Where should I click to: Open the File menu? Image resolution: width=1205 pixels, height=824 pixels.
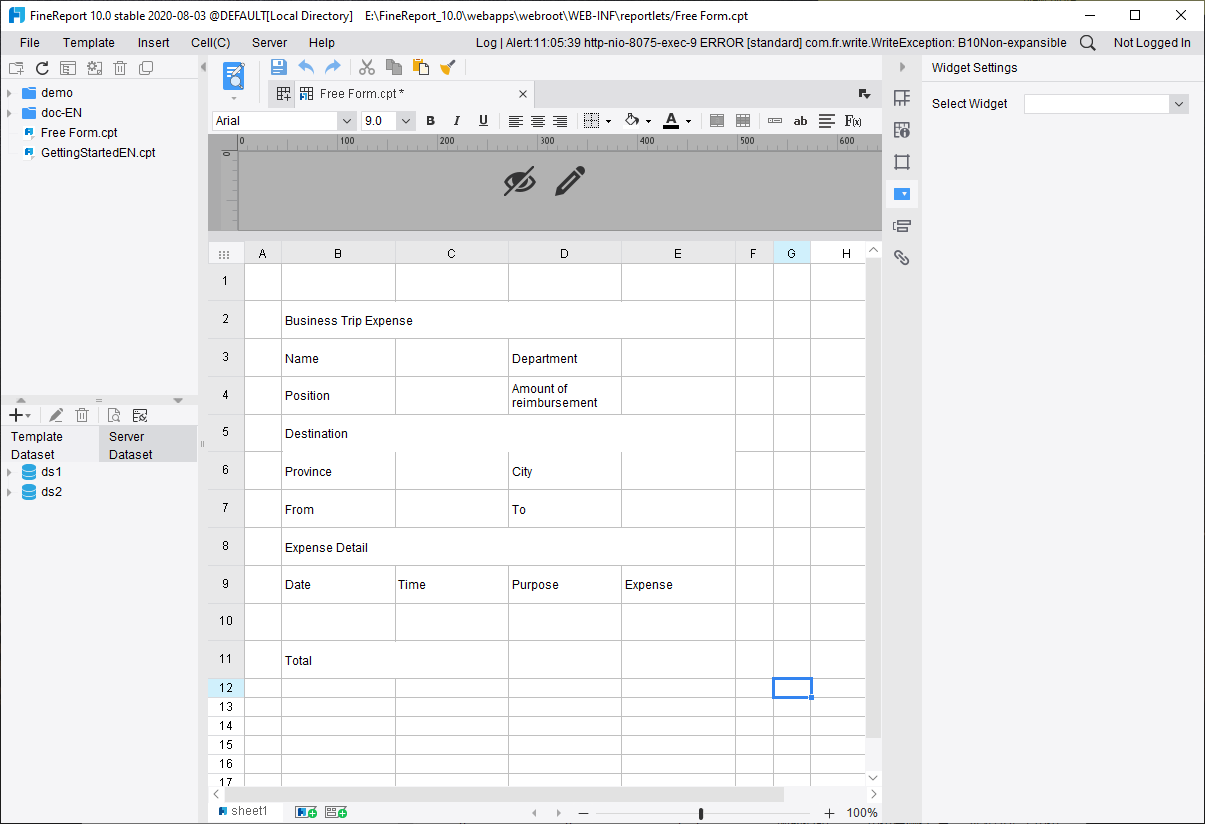30,43
